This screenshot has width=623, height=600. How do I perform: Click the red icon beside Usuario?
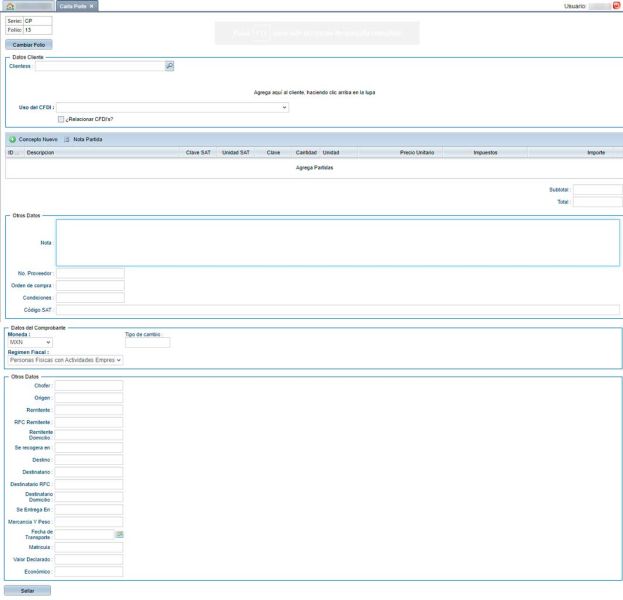(616, 6)
